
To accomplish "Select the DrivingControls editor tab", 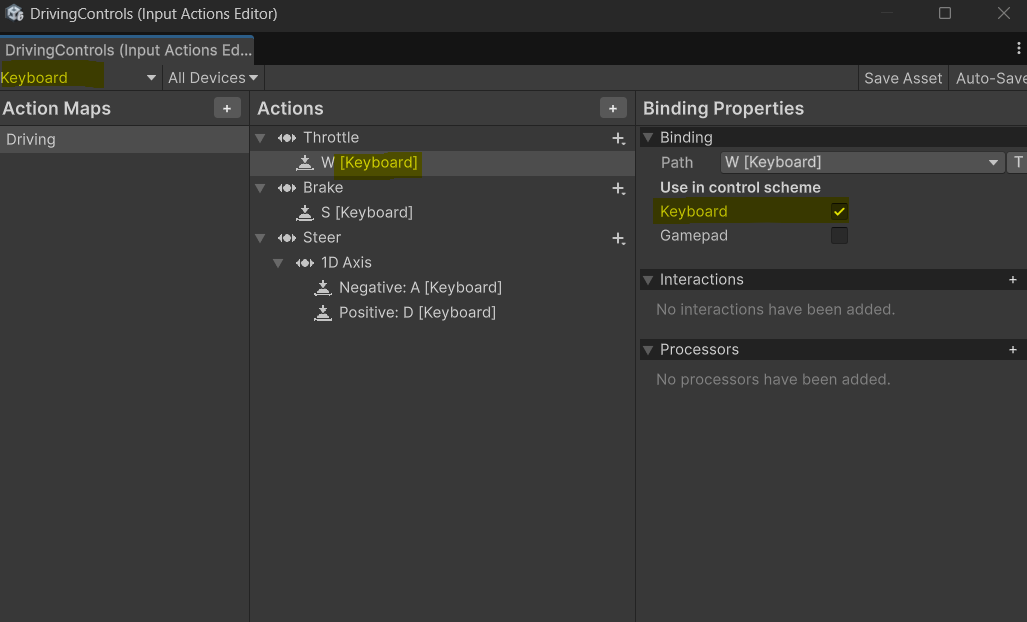I will click(x=126, y=50).
